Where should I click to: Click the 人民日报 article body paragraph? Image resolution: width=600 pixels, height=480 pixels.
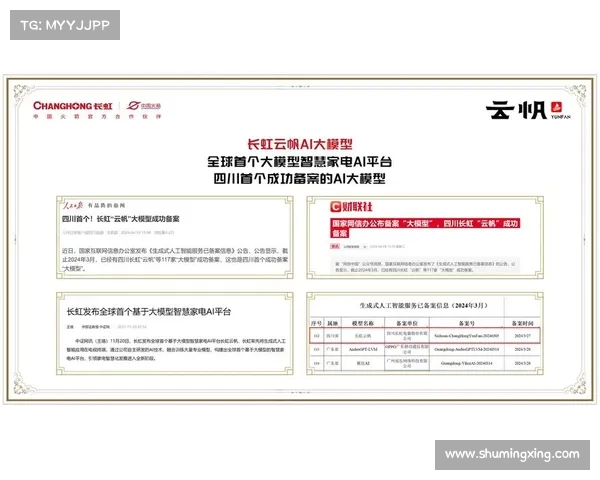(175, 260)
